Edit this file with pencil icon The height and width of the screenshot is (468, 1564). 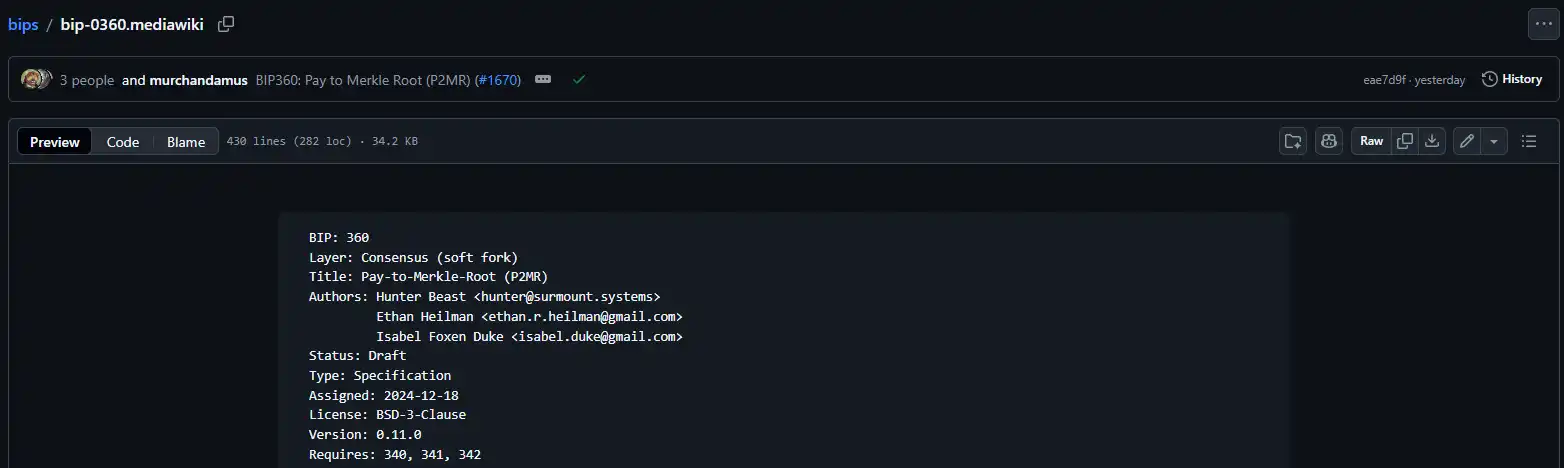pos(1467,141)
